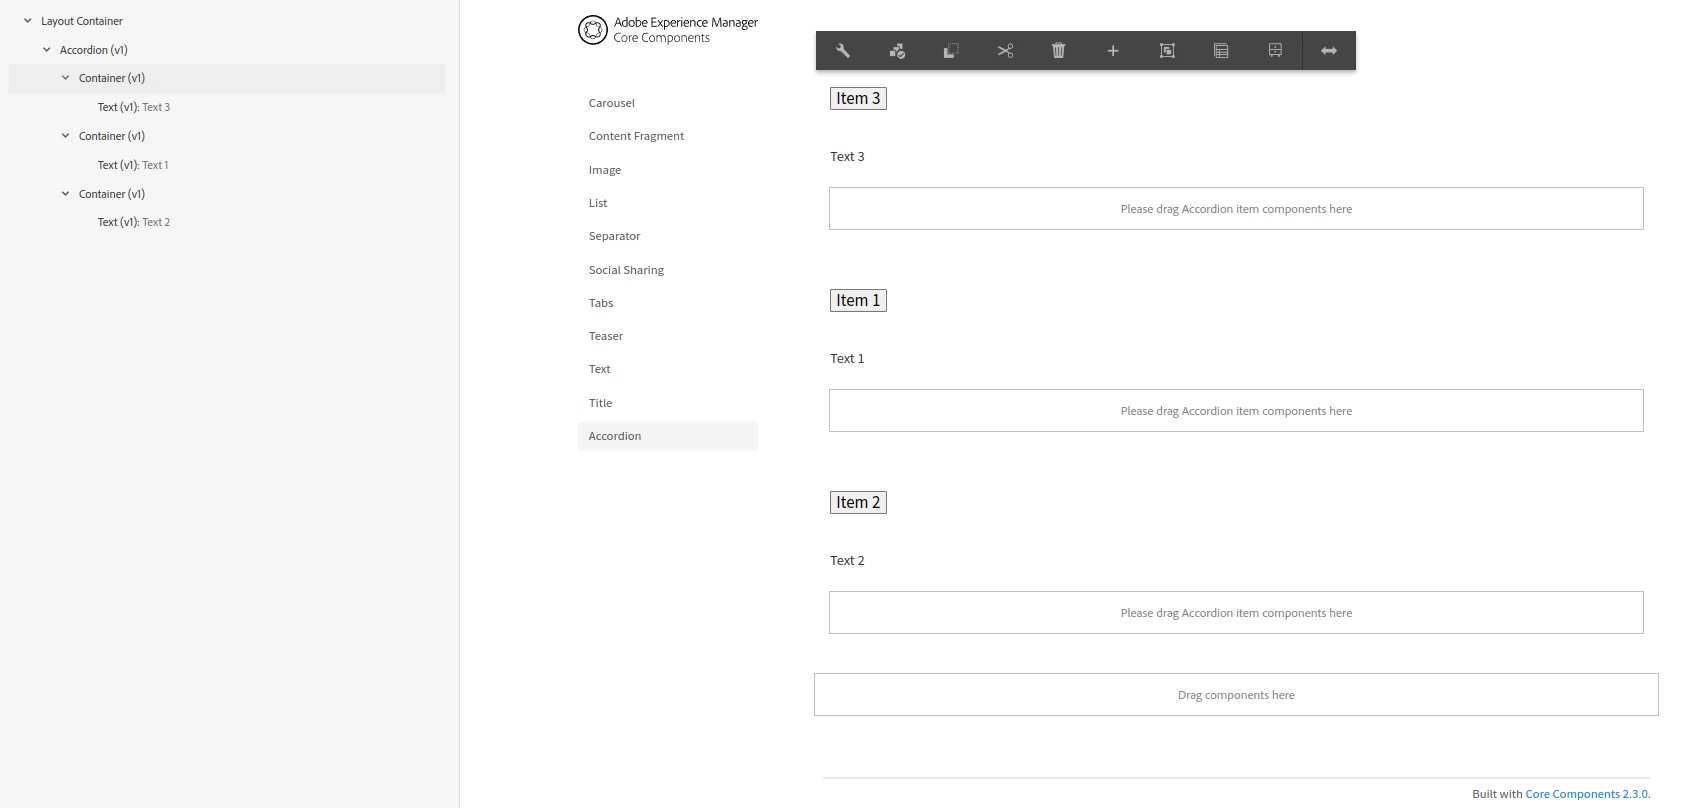Click the cabinet-shaped icon in toolbar
The image size is (1699, 808).
click(x=1275, y=51)
